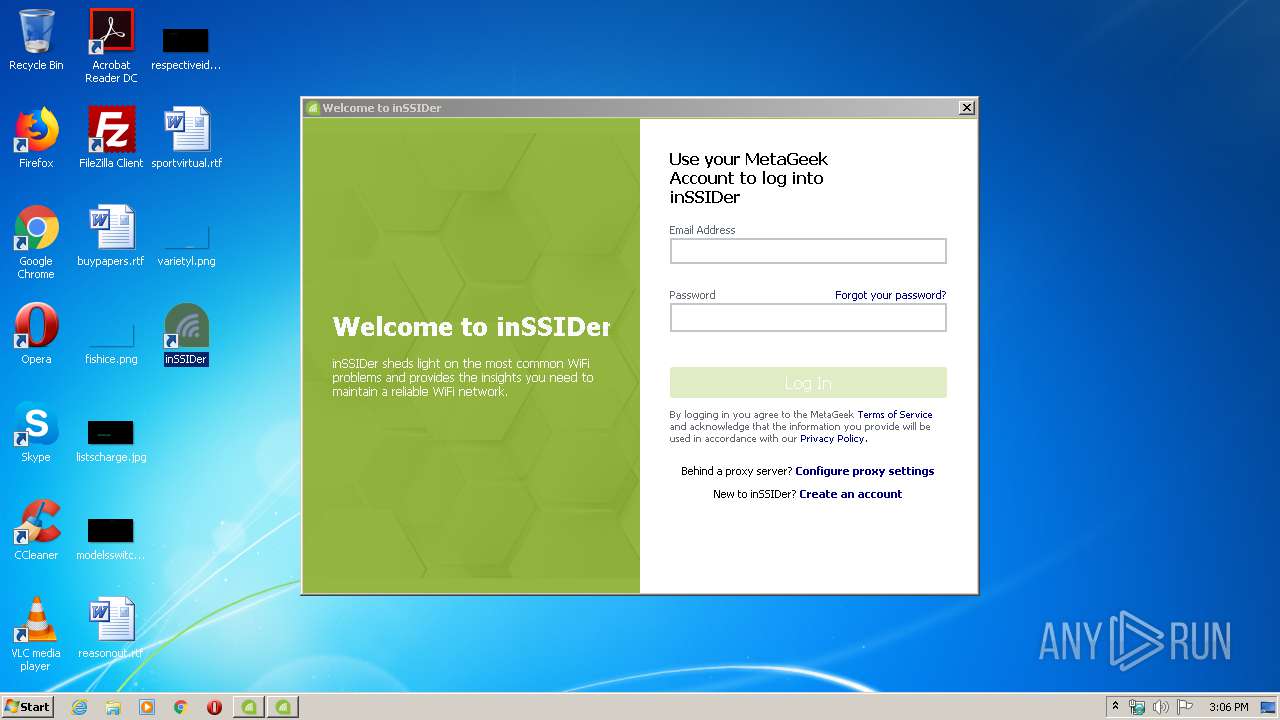
Task: Click Create an account link
Action: click(851, 494)
